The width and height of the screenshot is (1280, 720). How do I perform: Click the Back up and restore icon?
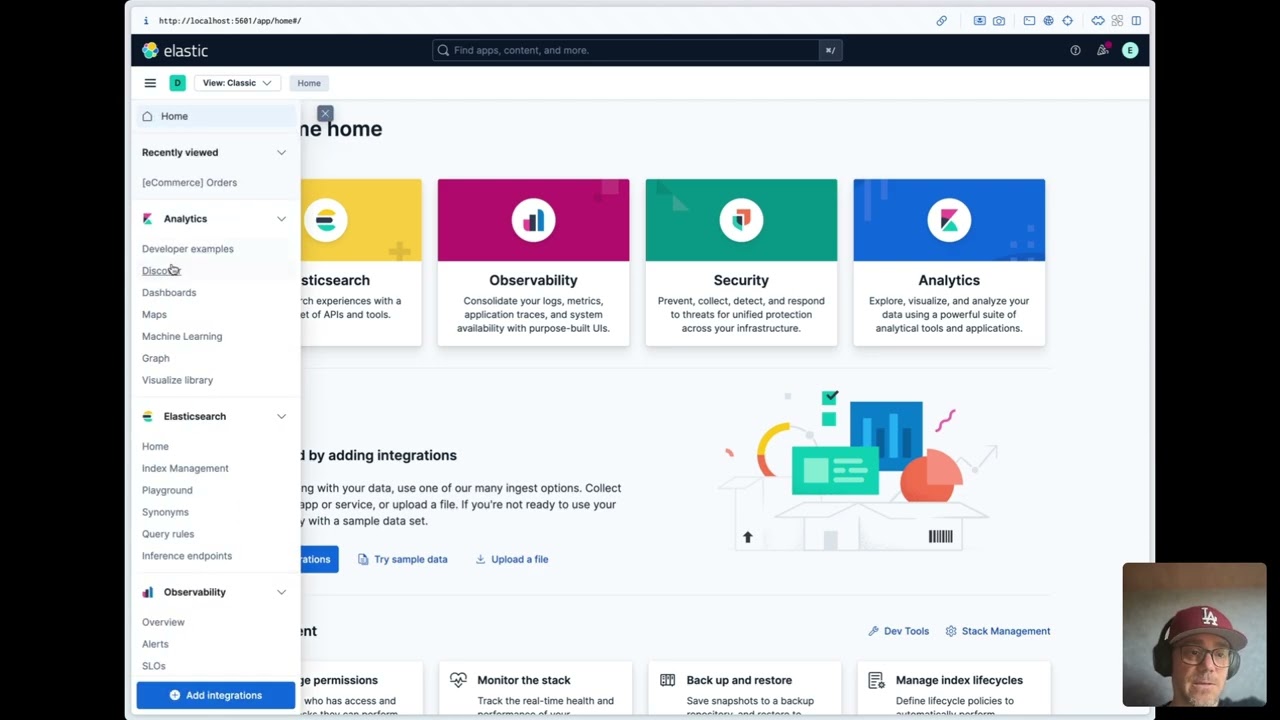pos(667,680)
